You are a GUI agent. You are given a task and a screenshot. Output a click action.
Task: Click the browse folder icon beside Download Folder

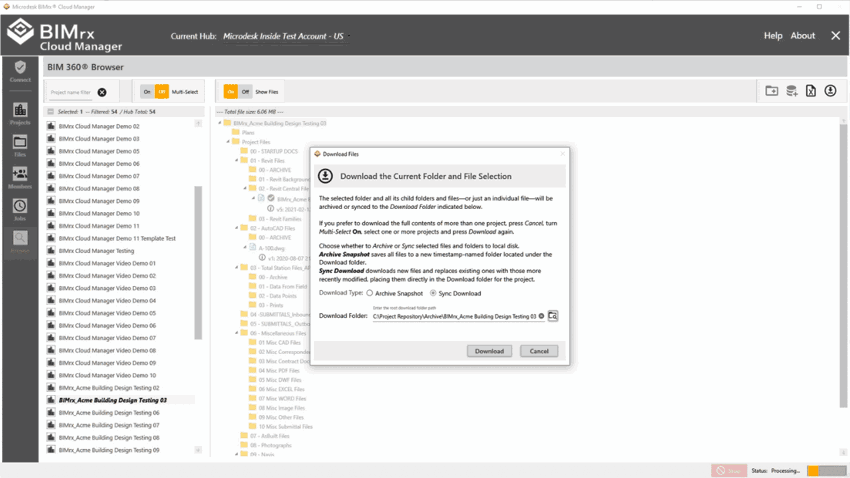tap(552, 315)
